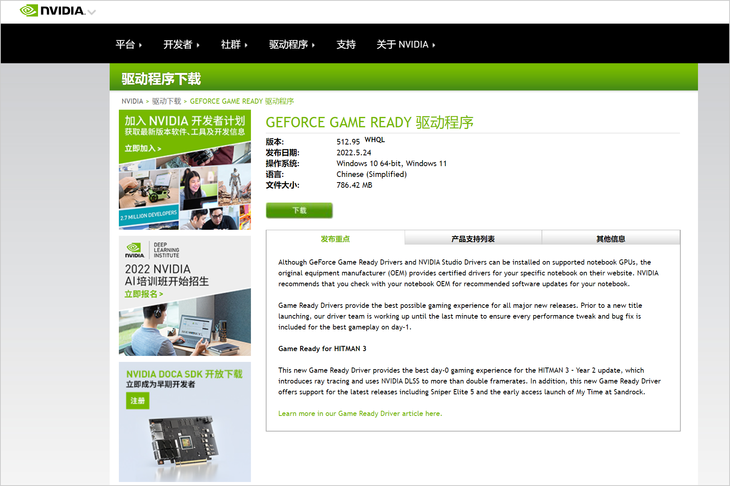The width and height of the screenshot is (730, 486).
Task: Expand the 开发者 navigation menu
Action: tap(181, 45)
